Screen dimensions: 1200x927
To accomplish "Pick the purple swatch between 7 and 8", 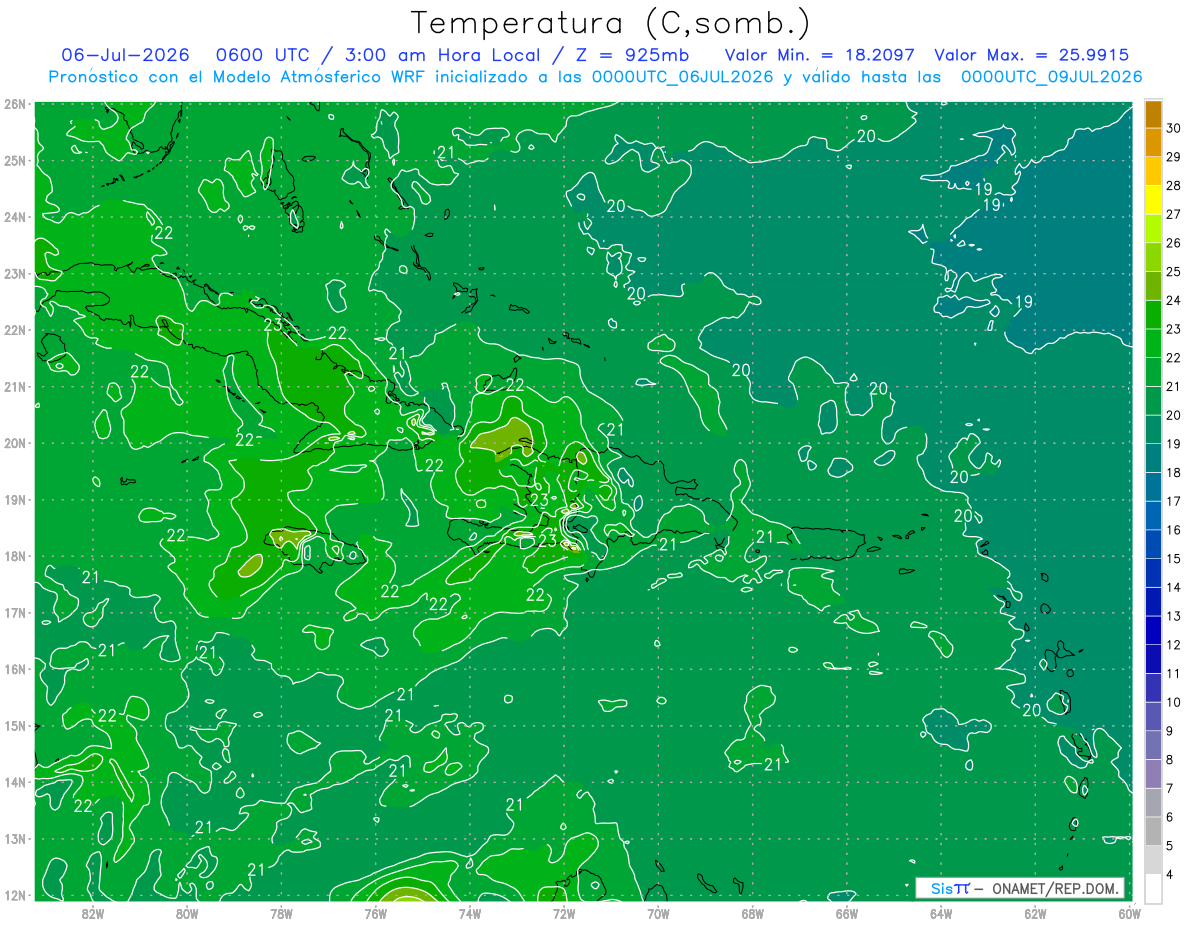I will 1153,774.
